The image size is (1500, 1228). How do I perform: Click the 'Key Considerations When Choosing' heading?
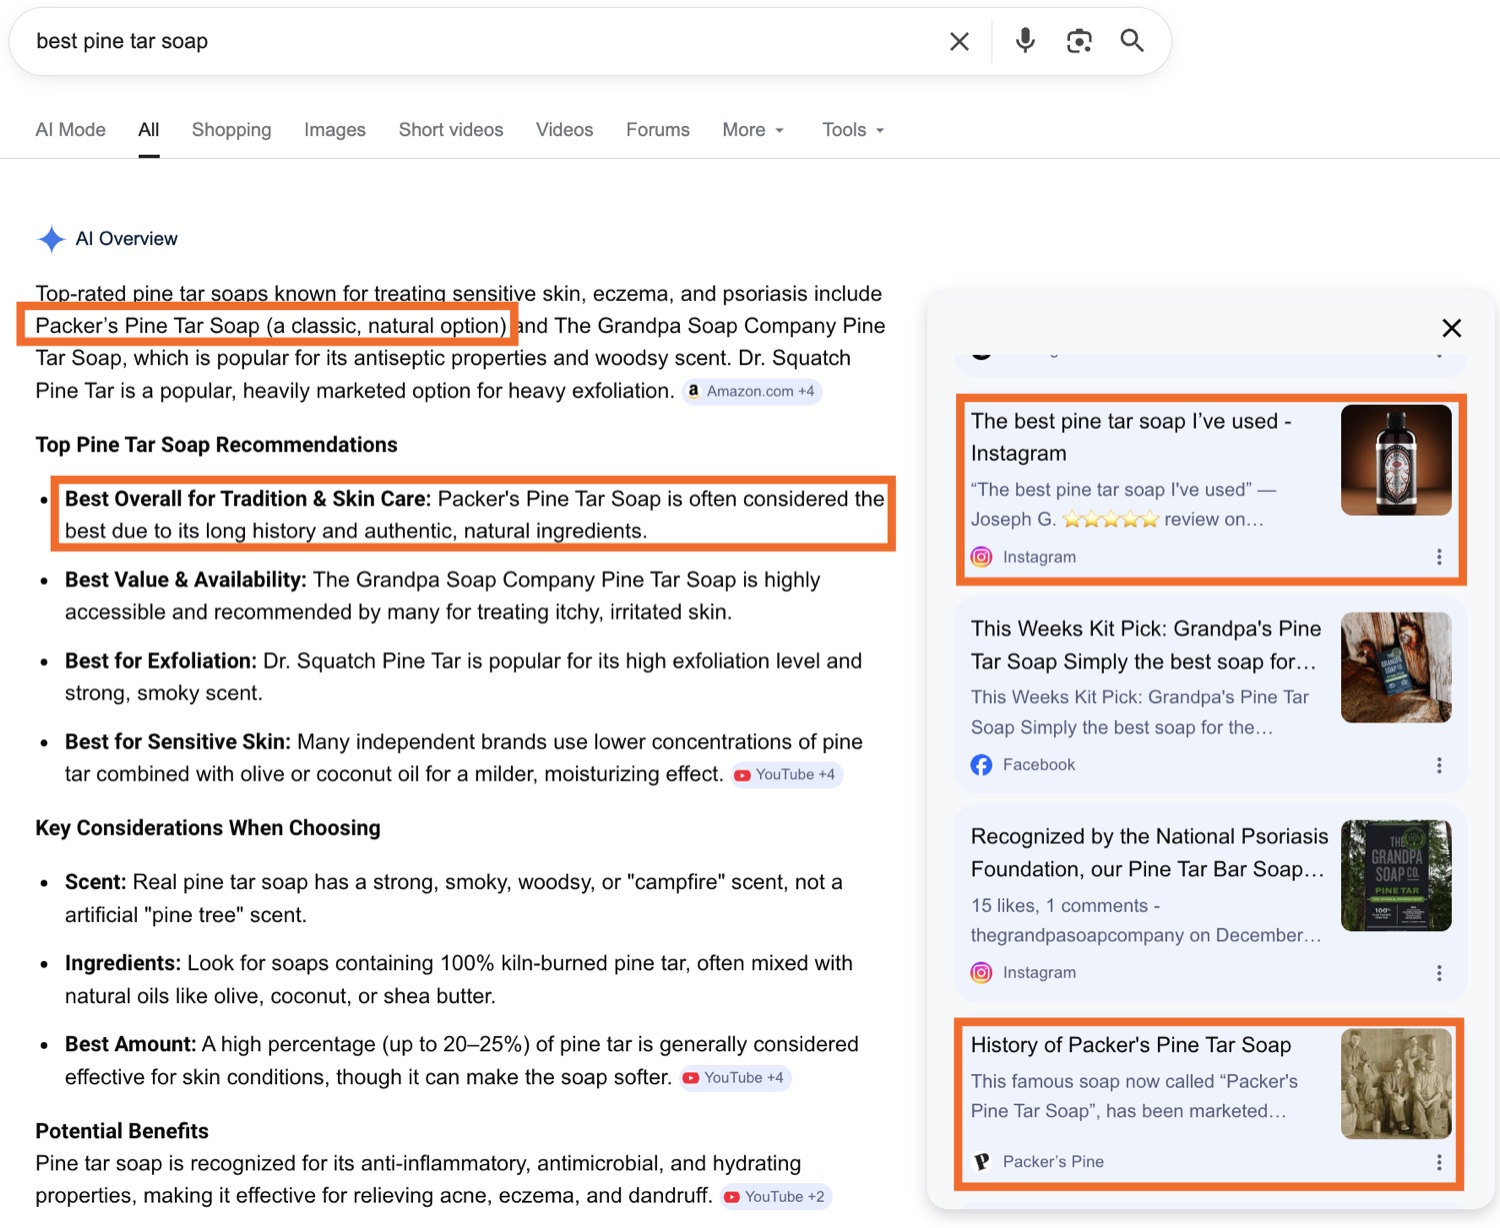click(208, 828)
